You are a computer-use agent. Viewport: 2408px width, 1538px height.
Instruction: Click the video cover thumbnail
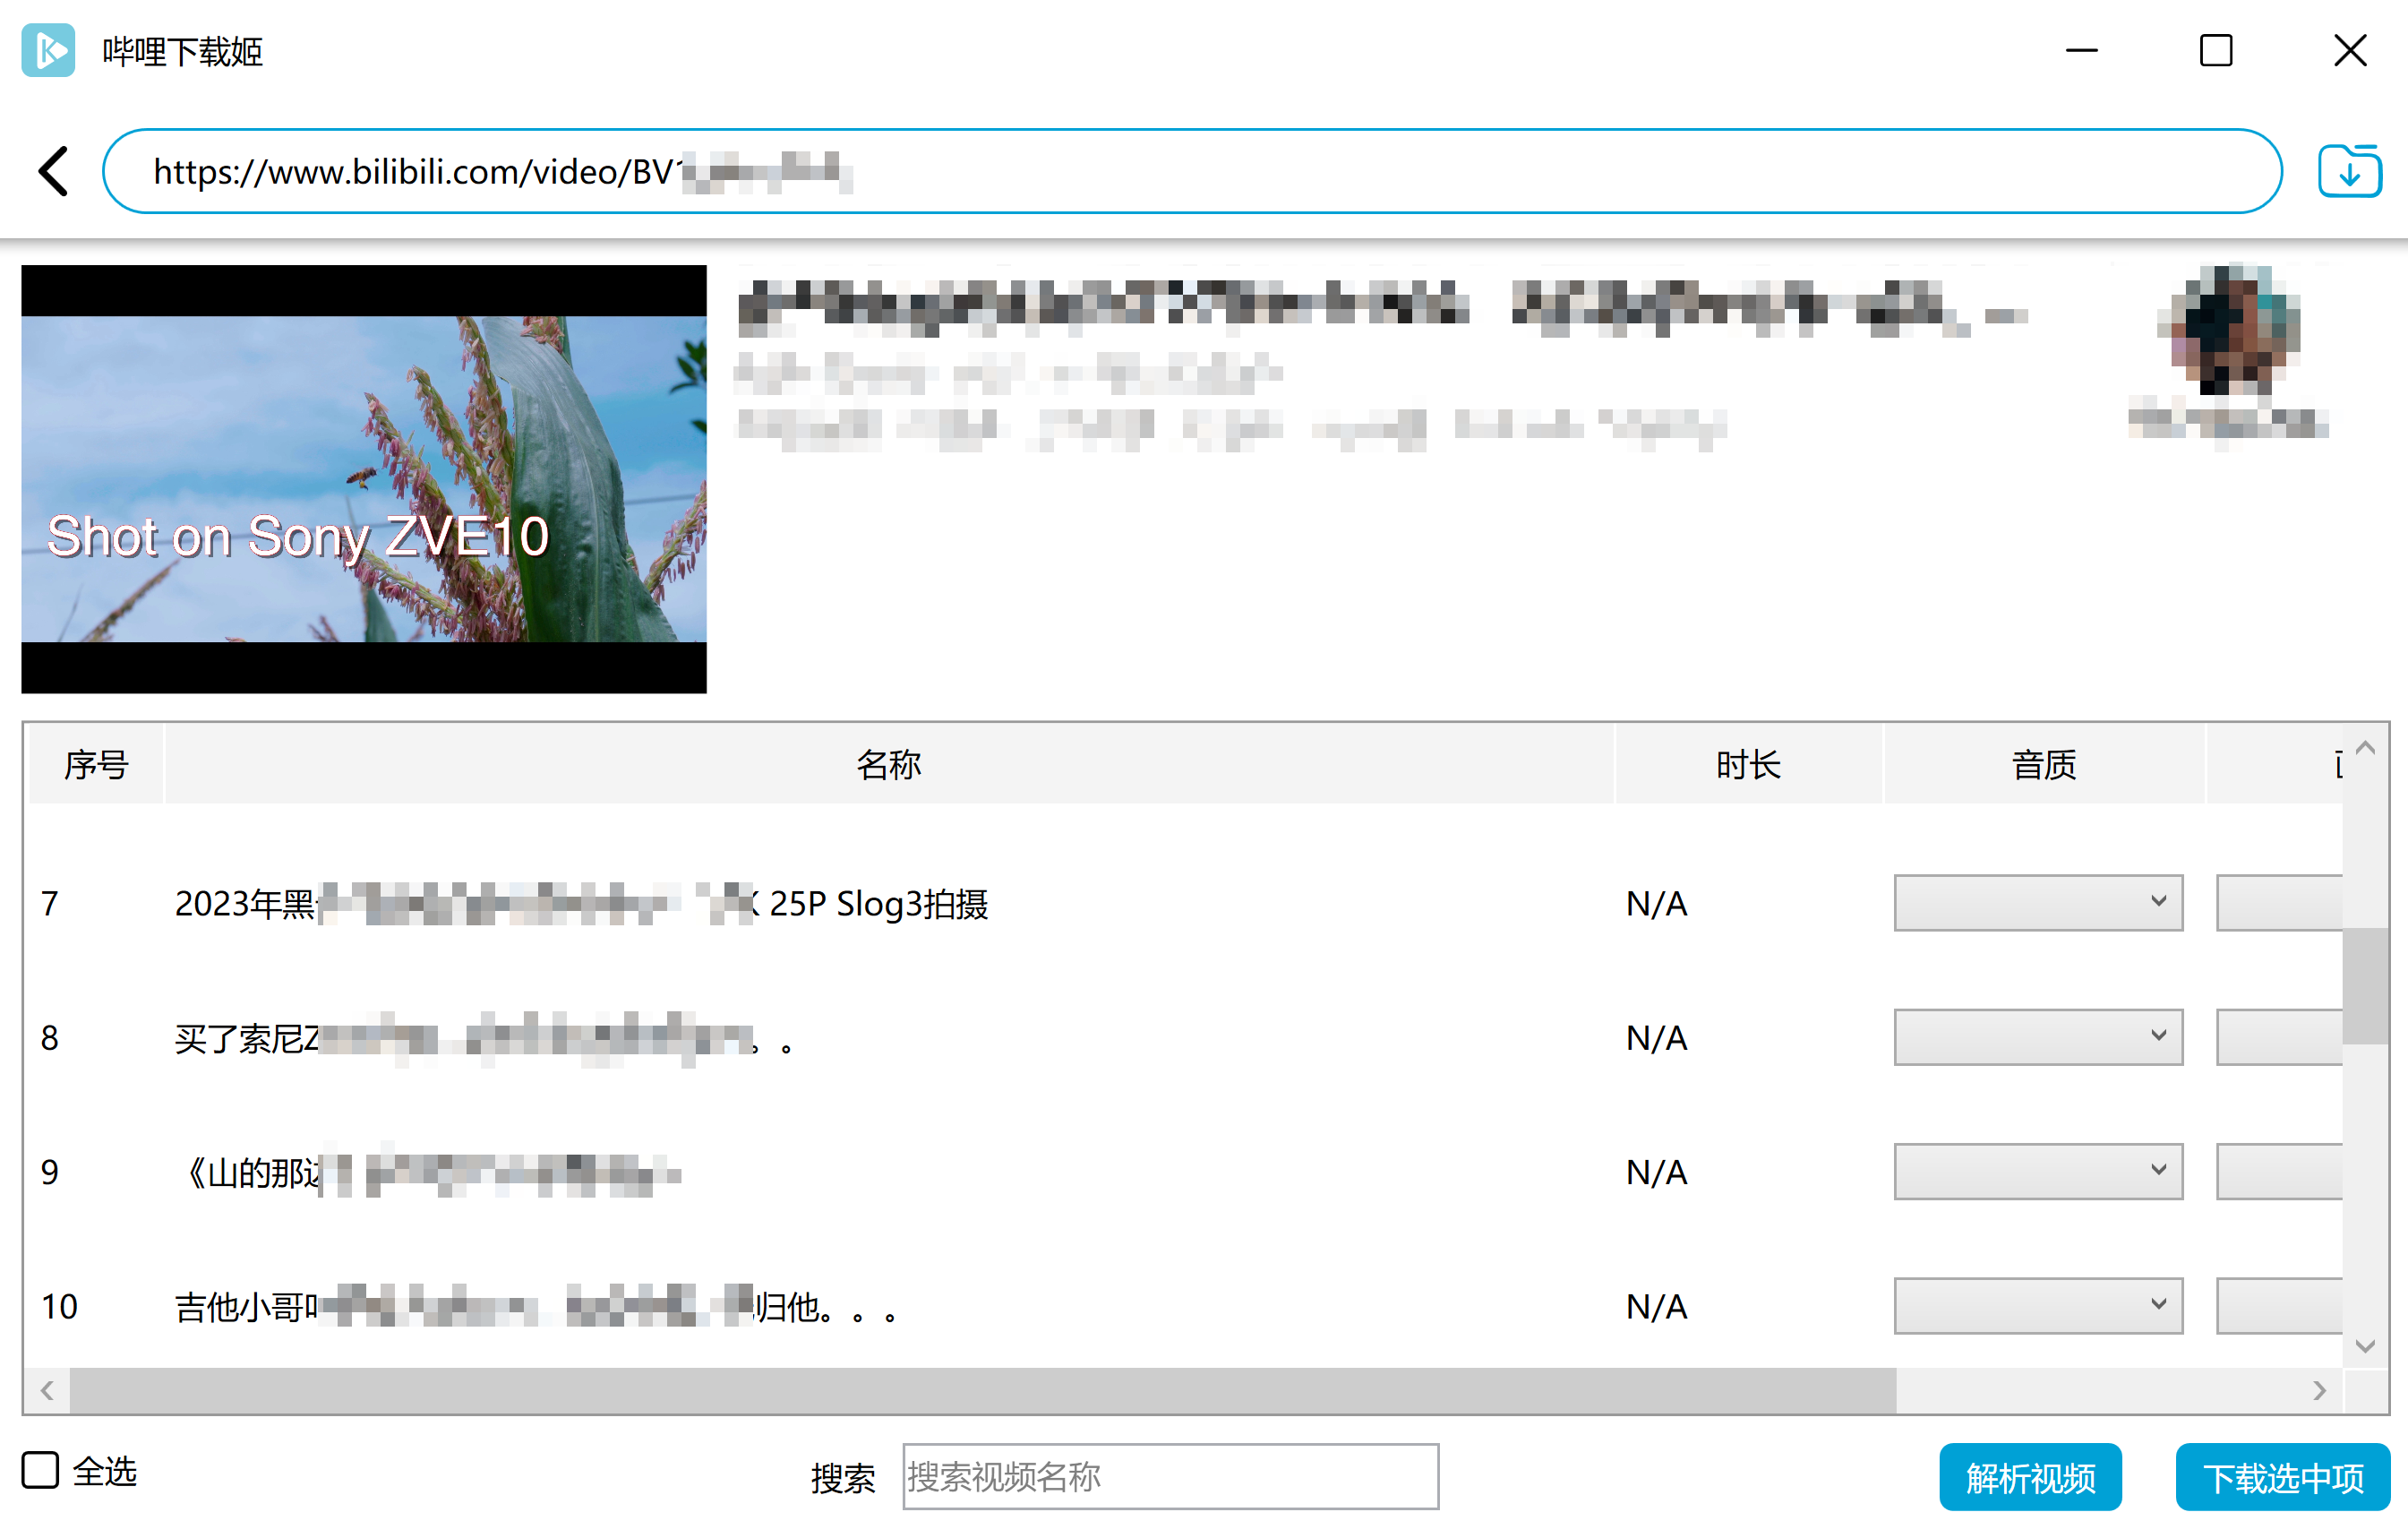pyautogui.click(x=364, y=479)
